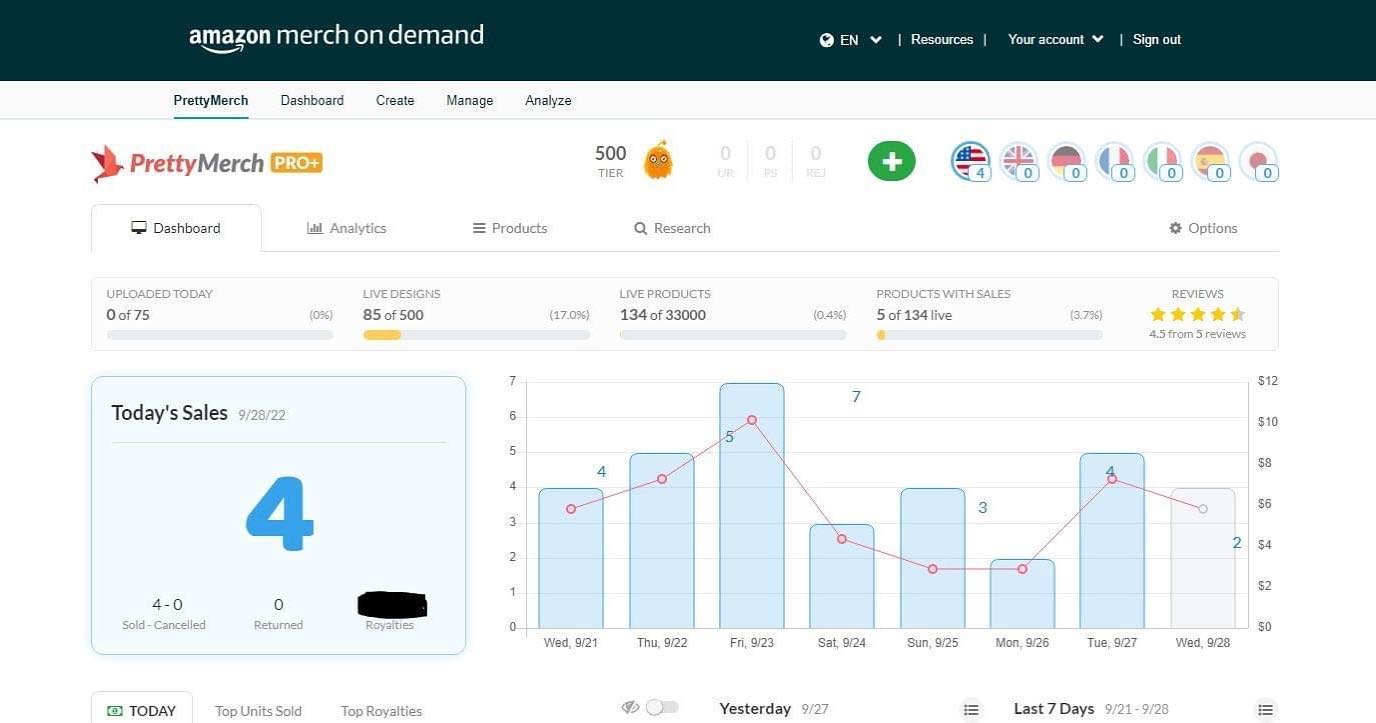Image resolution: width=1376 pixels, height=723 pixels.
Task: Click the Amazon Merch on Demand logo
Action: pos(336,37)
